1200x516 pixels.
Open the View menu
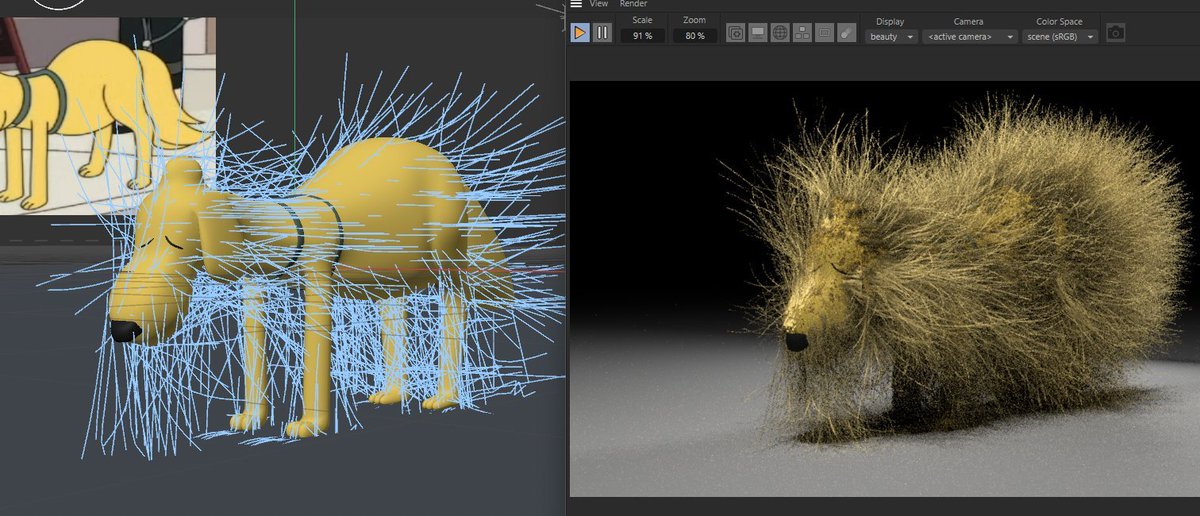599,4
